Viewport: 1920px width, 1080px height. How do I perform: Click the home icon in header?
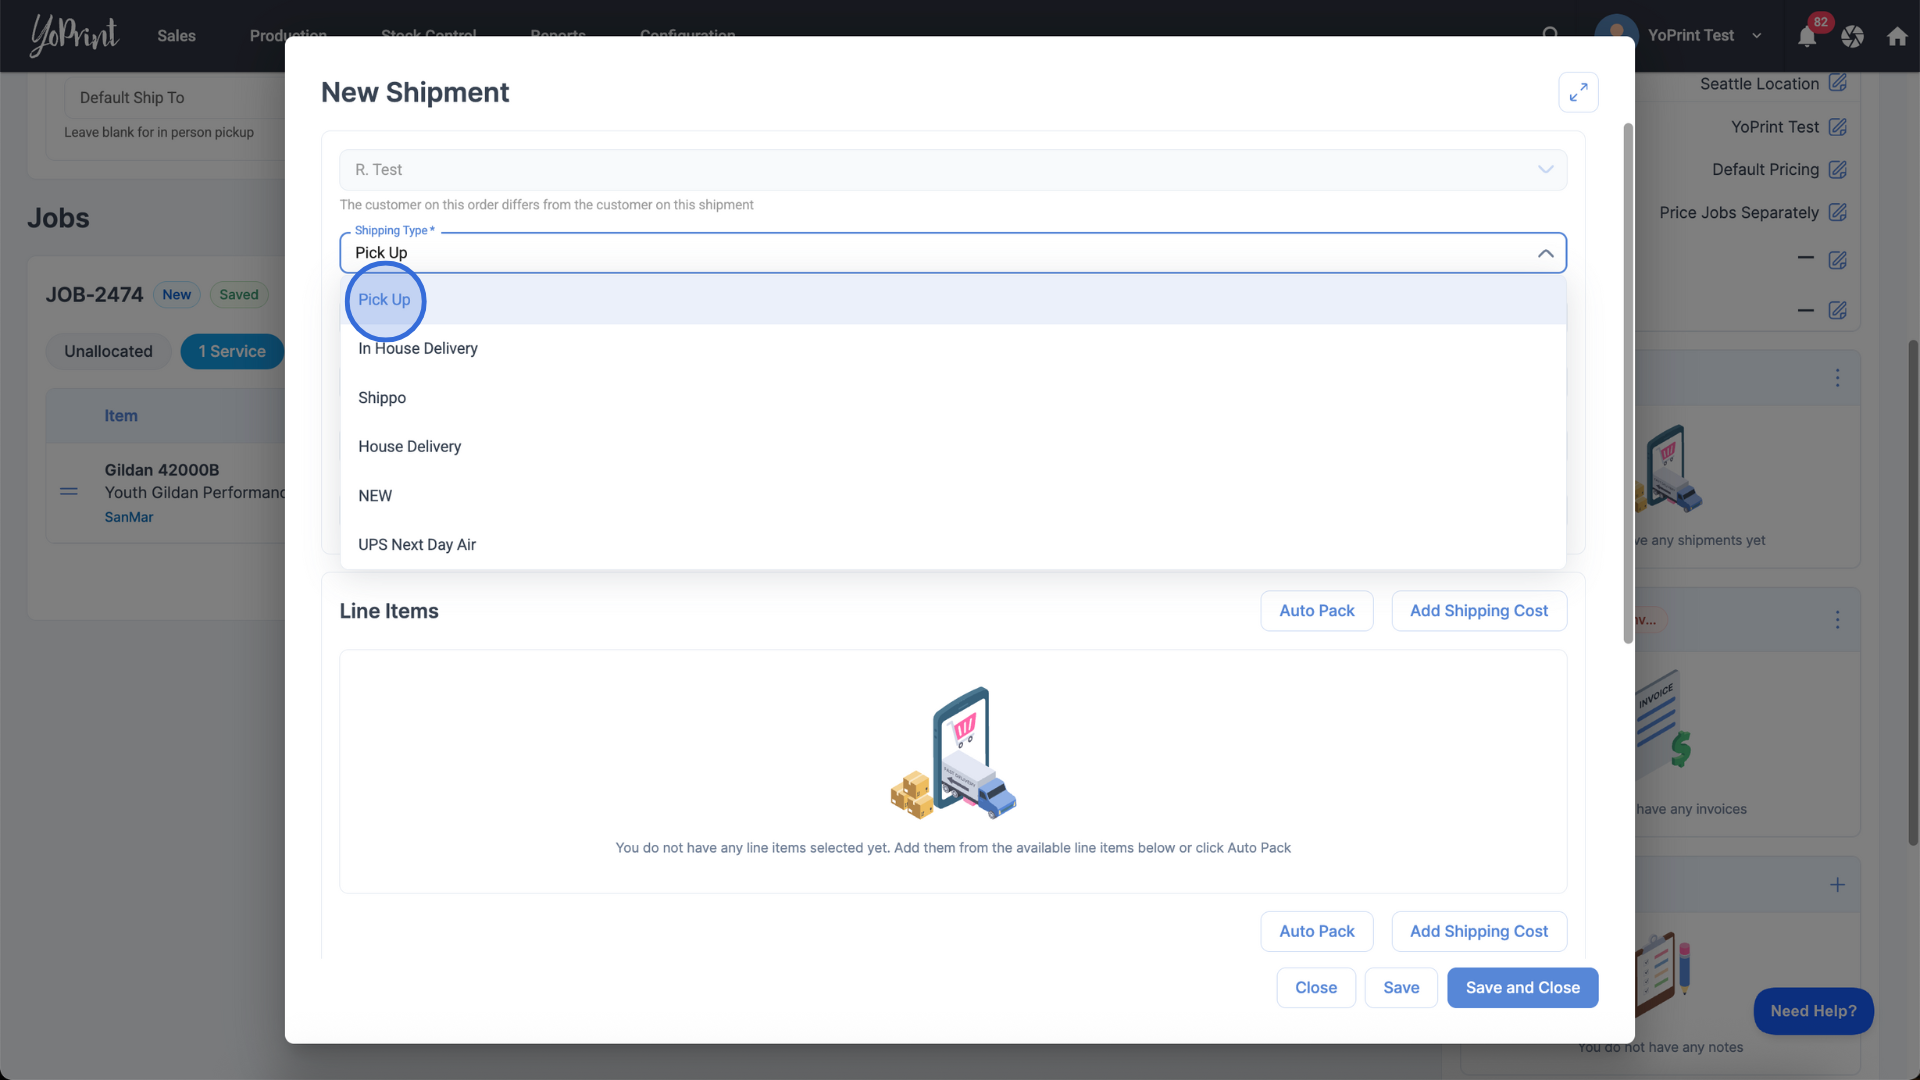tap(1897, 37)
